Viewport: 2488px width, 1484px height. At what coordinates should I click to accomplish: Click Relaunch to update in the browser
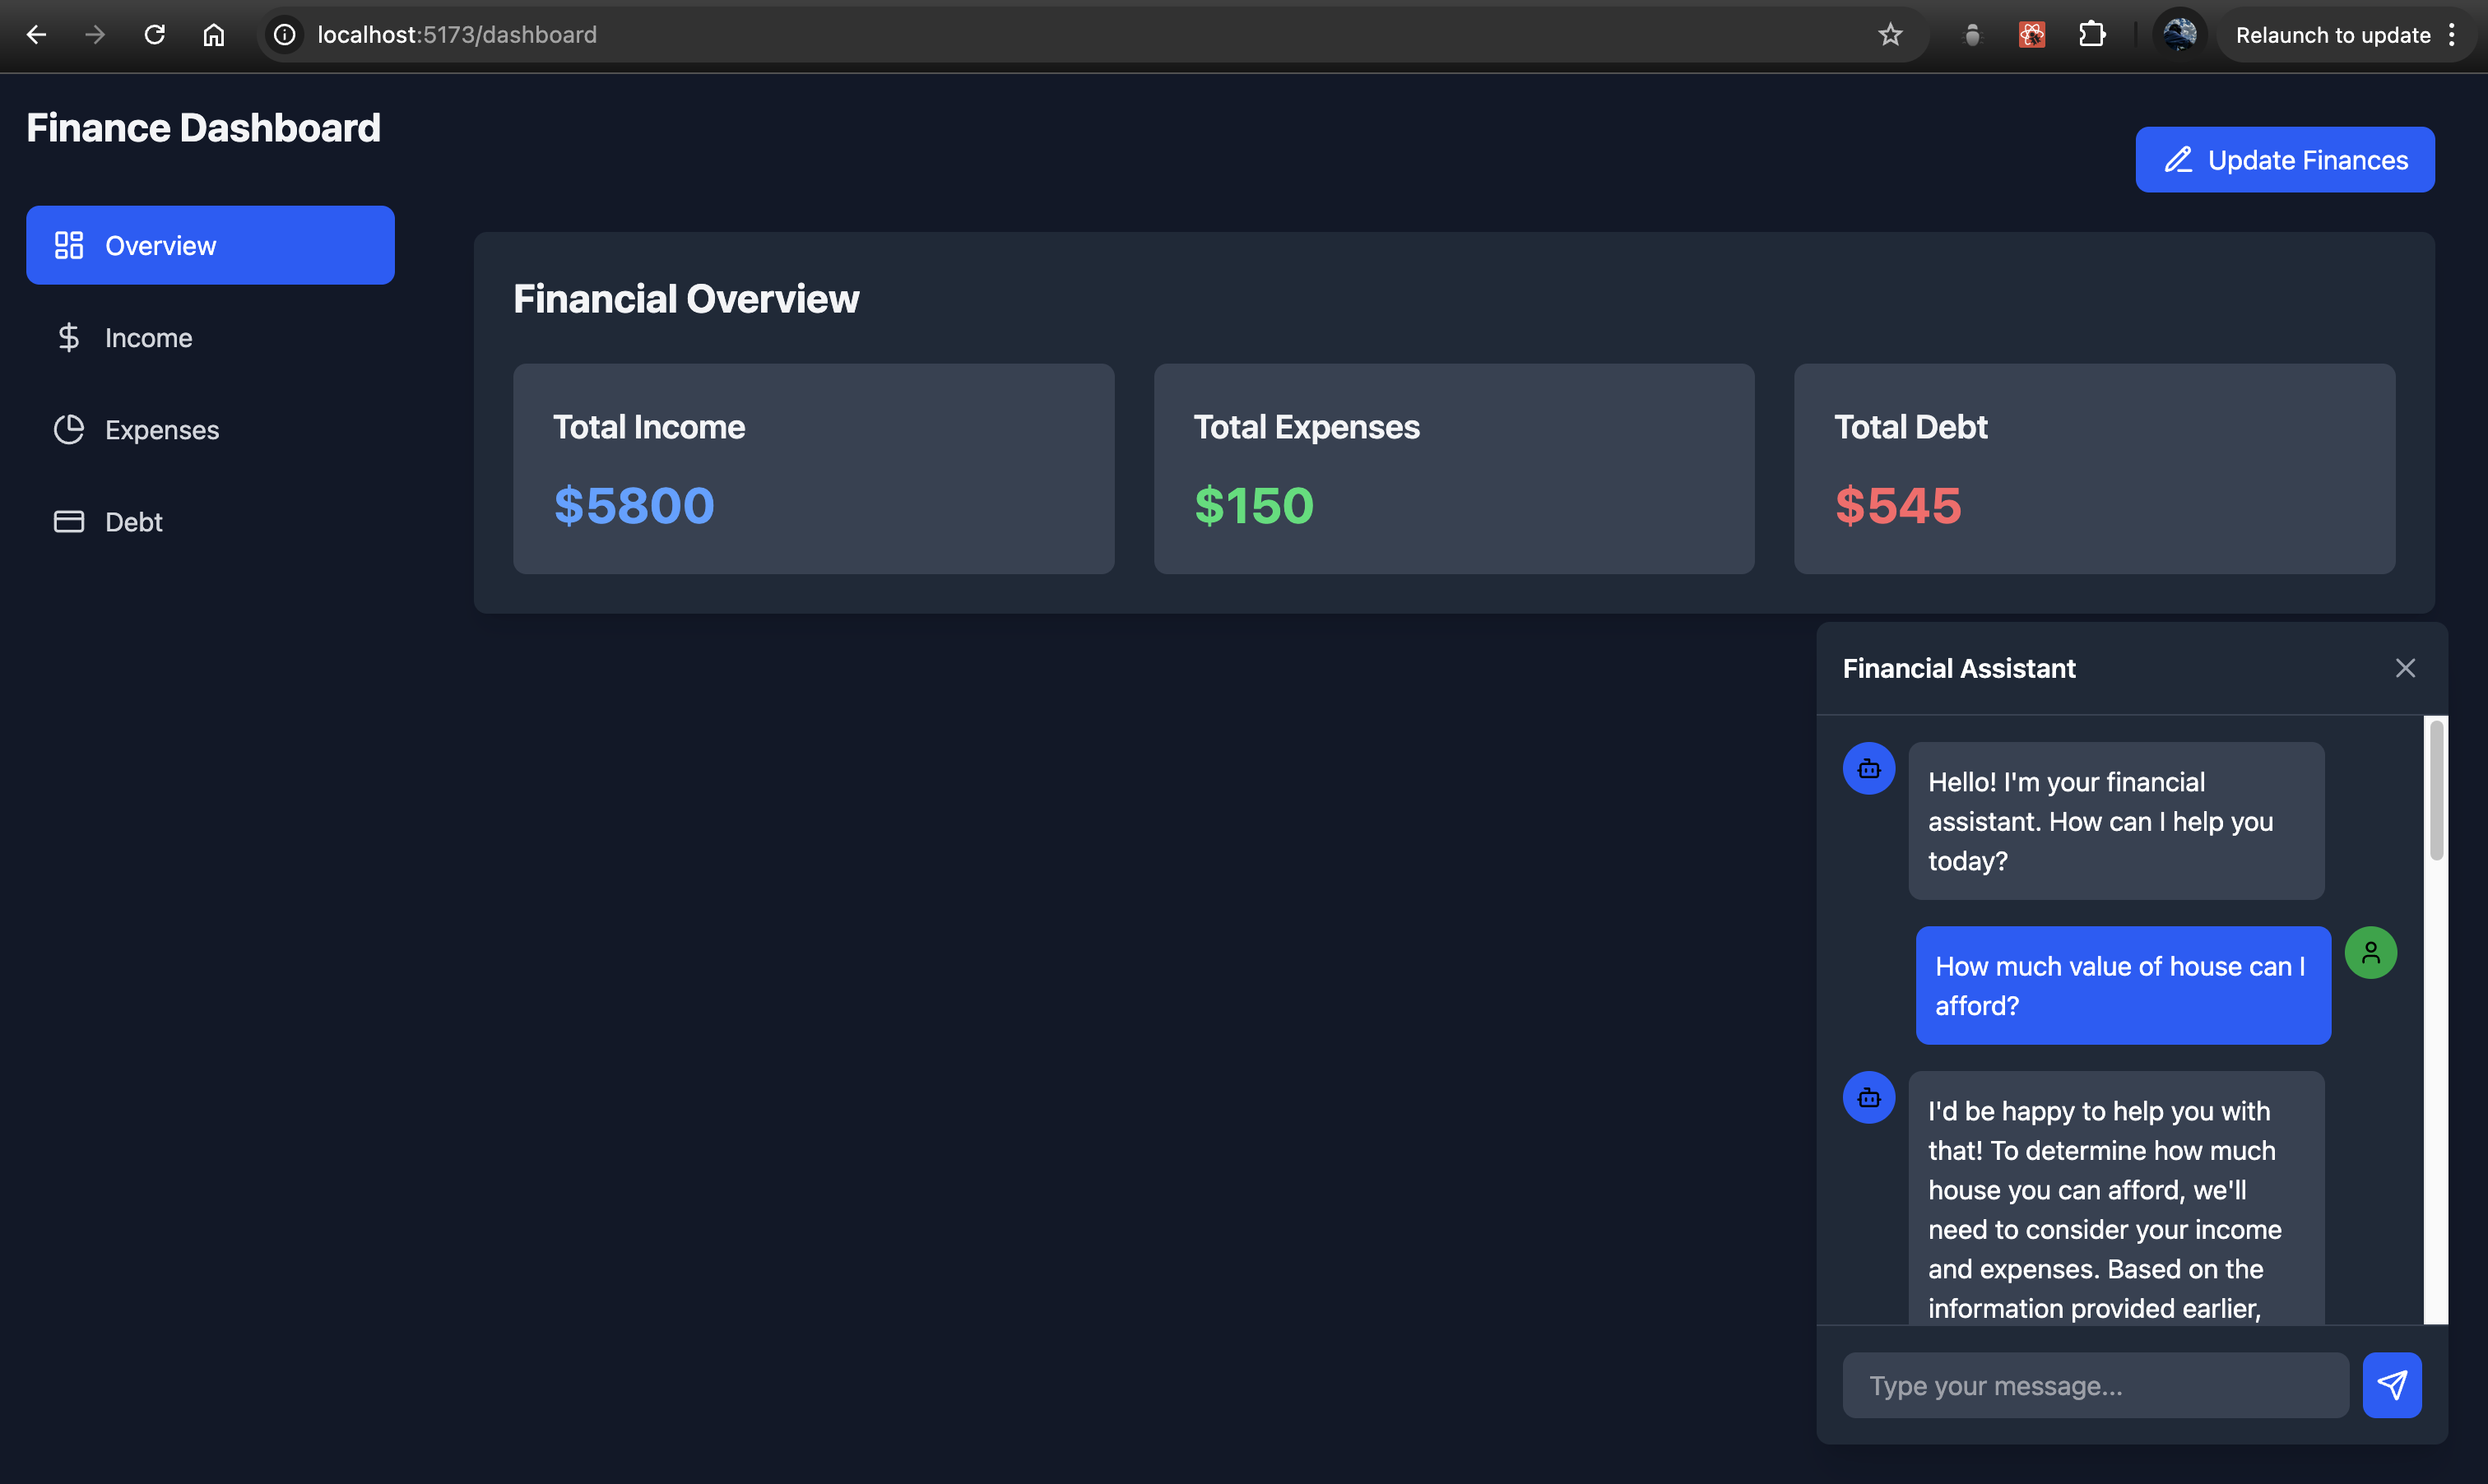(2332, 35)
